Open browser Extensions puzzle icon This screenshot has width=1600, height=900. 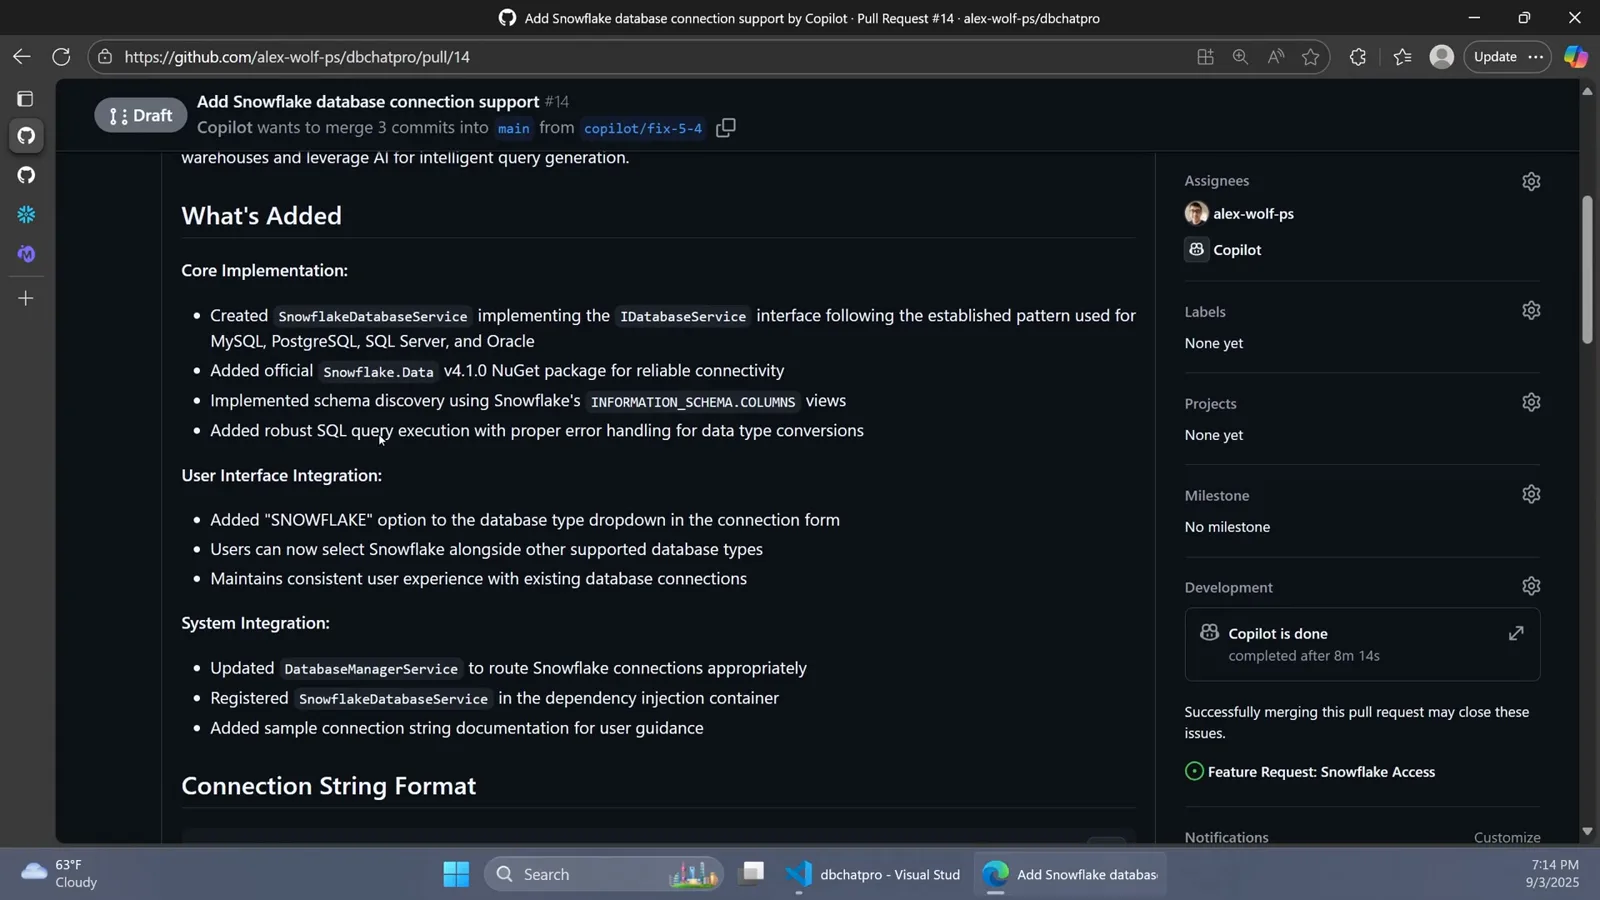coord(1357,57)
